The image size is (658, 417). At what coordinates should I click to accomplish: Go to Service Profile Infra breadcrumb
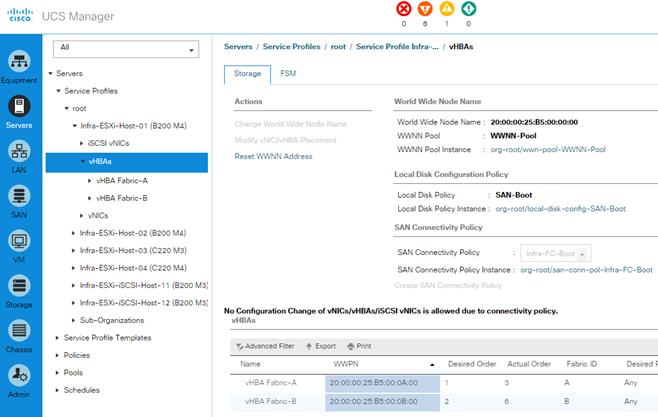(397, 47)
